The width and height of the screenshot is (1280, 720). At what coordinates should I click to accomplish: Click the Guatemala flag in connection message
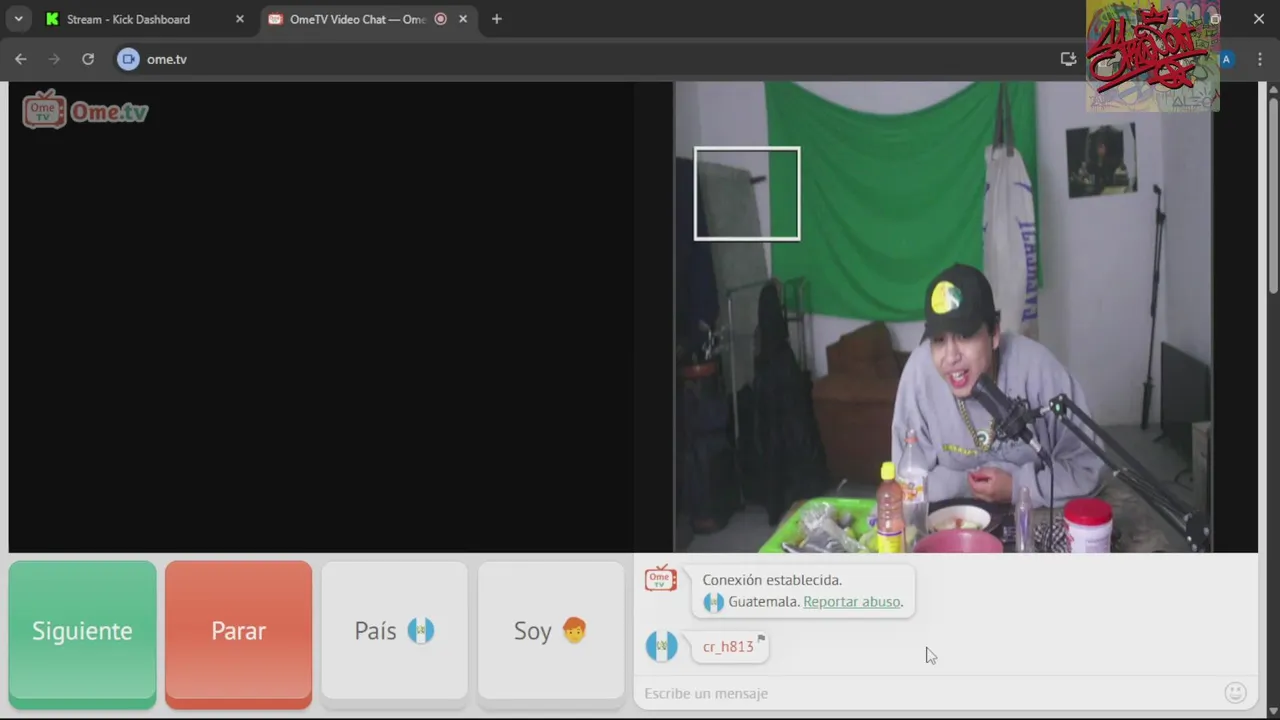click(713, 602)
